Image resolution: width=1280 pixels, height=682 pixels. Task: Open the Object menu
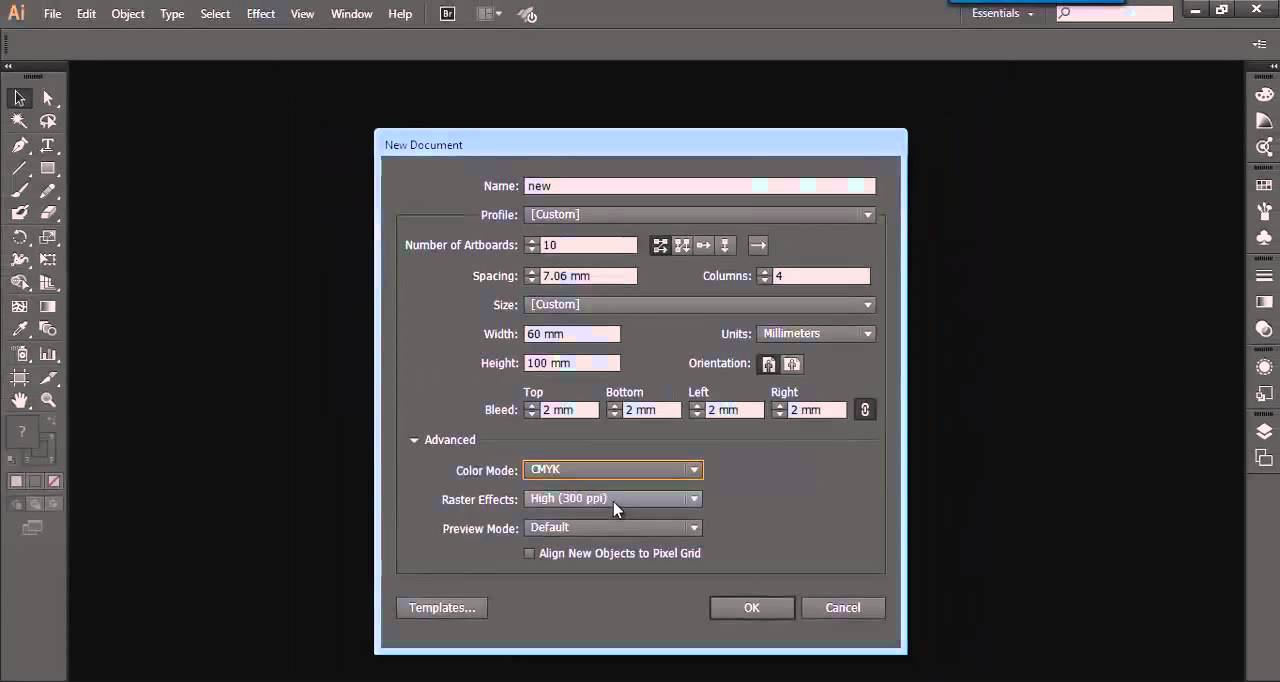[128, 14]
